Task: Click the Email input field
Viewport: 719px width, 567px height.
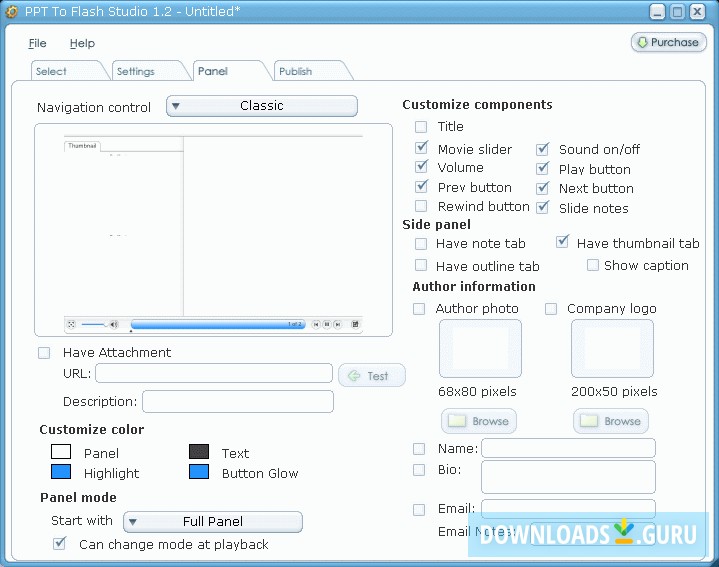Action: tap(568, 508)
